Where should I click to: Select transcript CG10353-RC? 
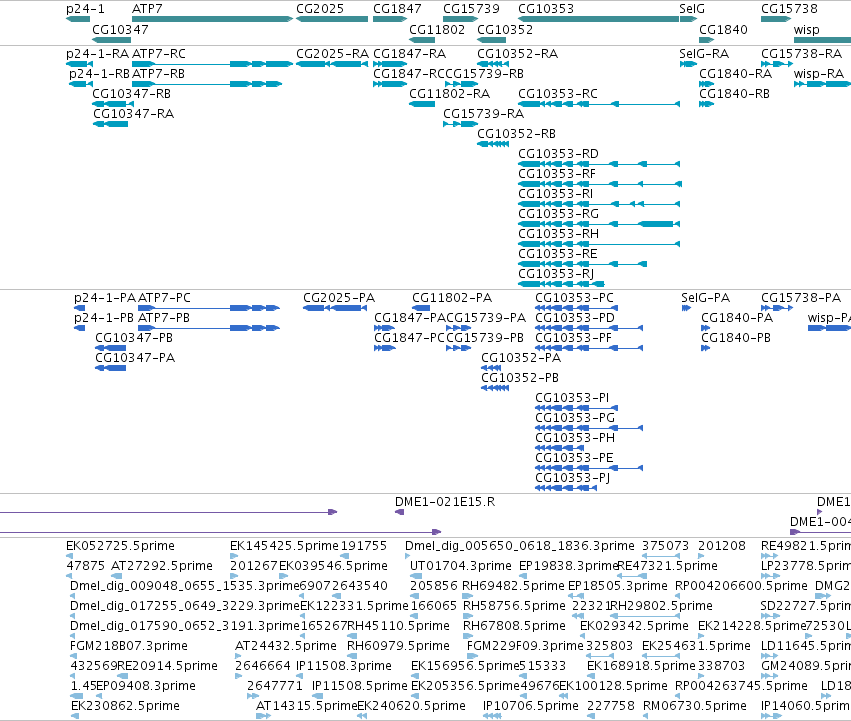599,104
